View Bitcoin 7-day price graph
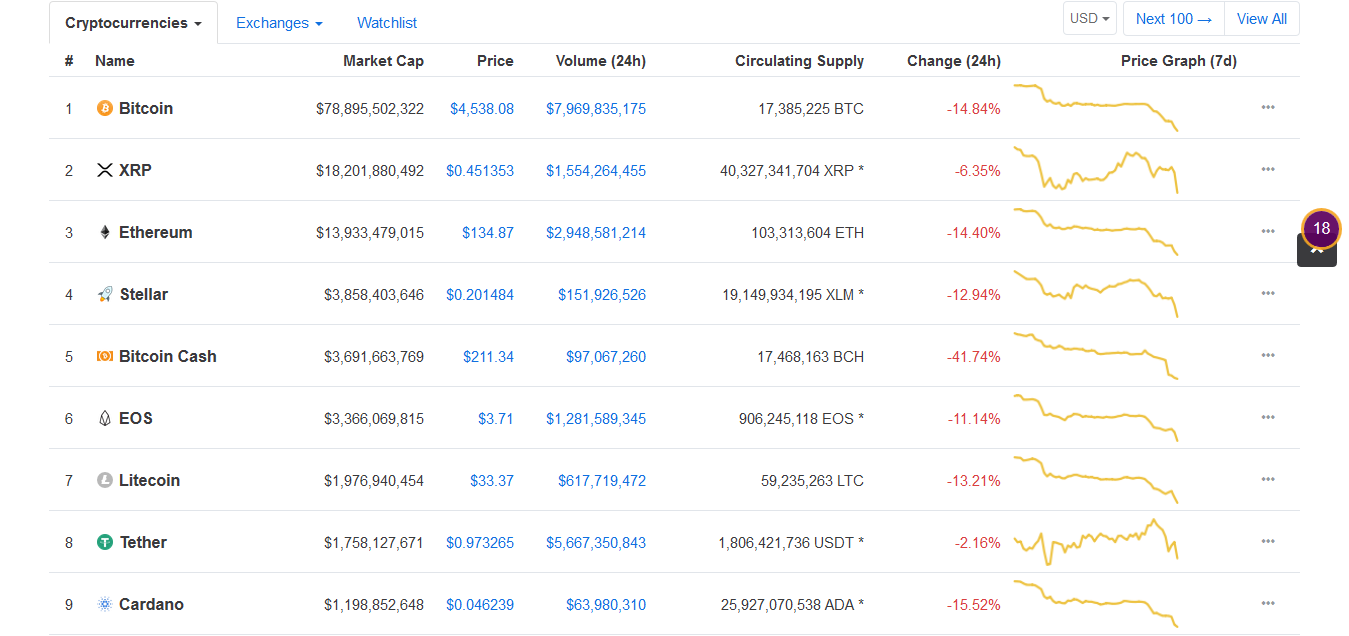Viewport: 1349px width, 636px height. [x=1096, y=107]
